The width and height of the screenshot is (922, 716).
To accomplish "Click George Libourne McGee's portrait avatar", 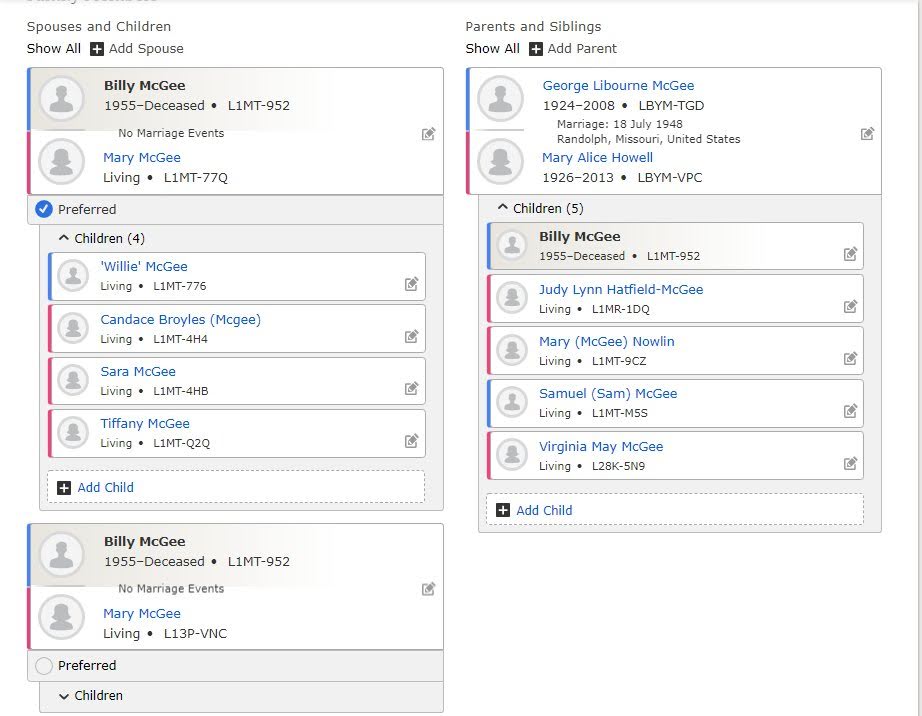I will [500, 98].
